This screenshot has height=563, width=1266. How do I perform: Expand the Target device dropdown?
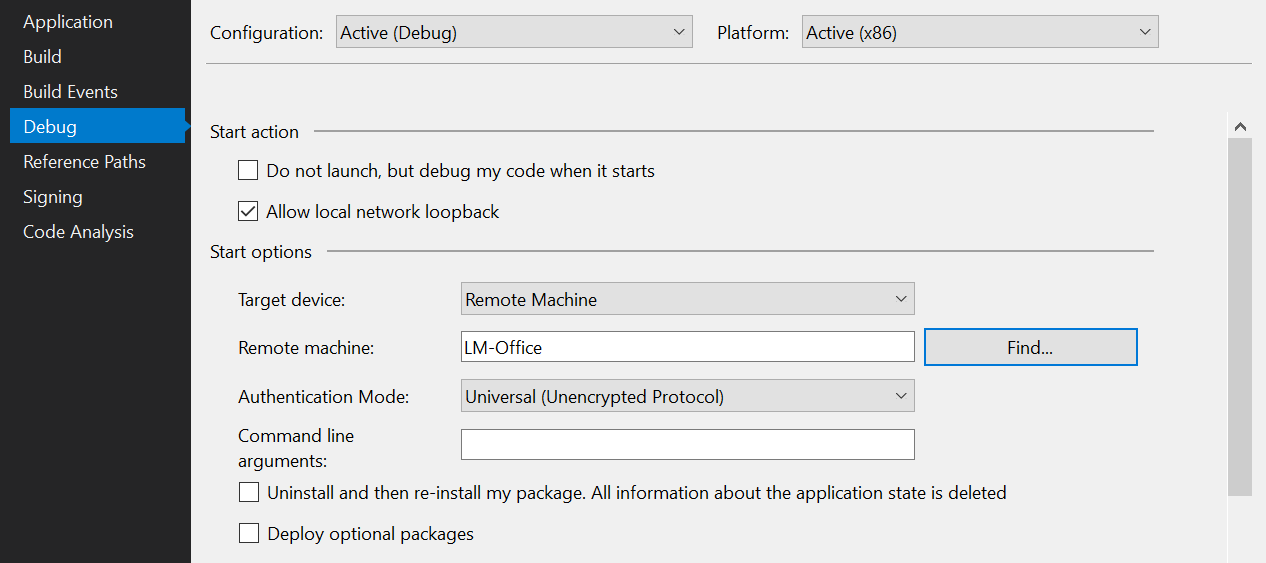point(687,299)
